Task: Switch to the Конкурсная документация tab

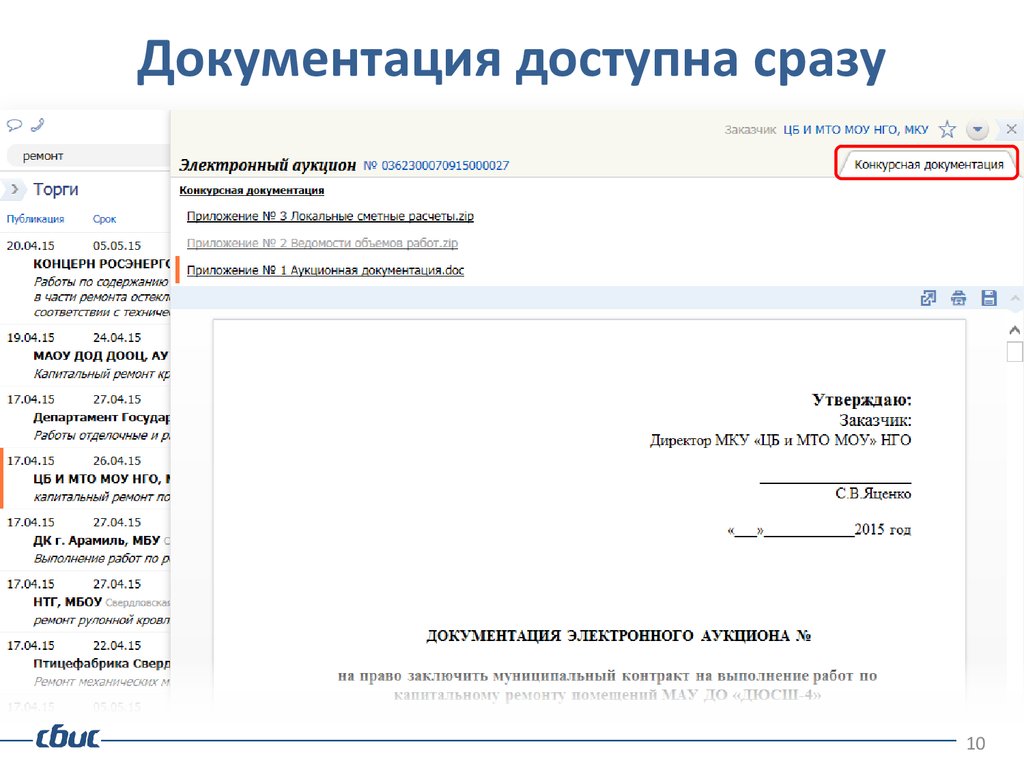Action: (x=928, y=164)
